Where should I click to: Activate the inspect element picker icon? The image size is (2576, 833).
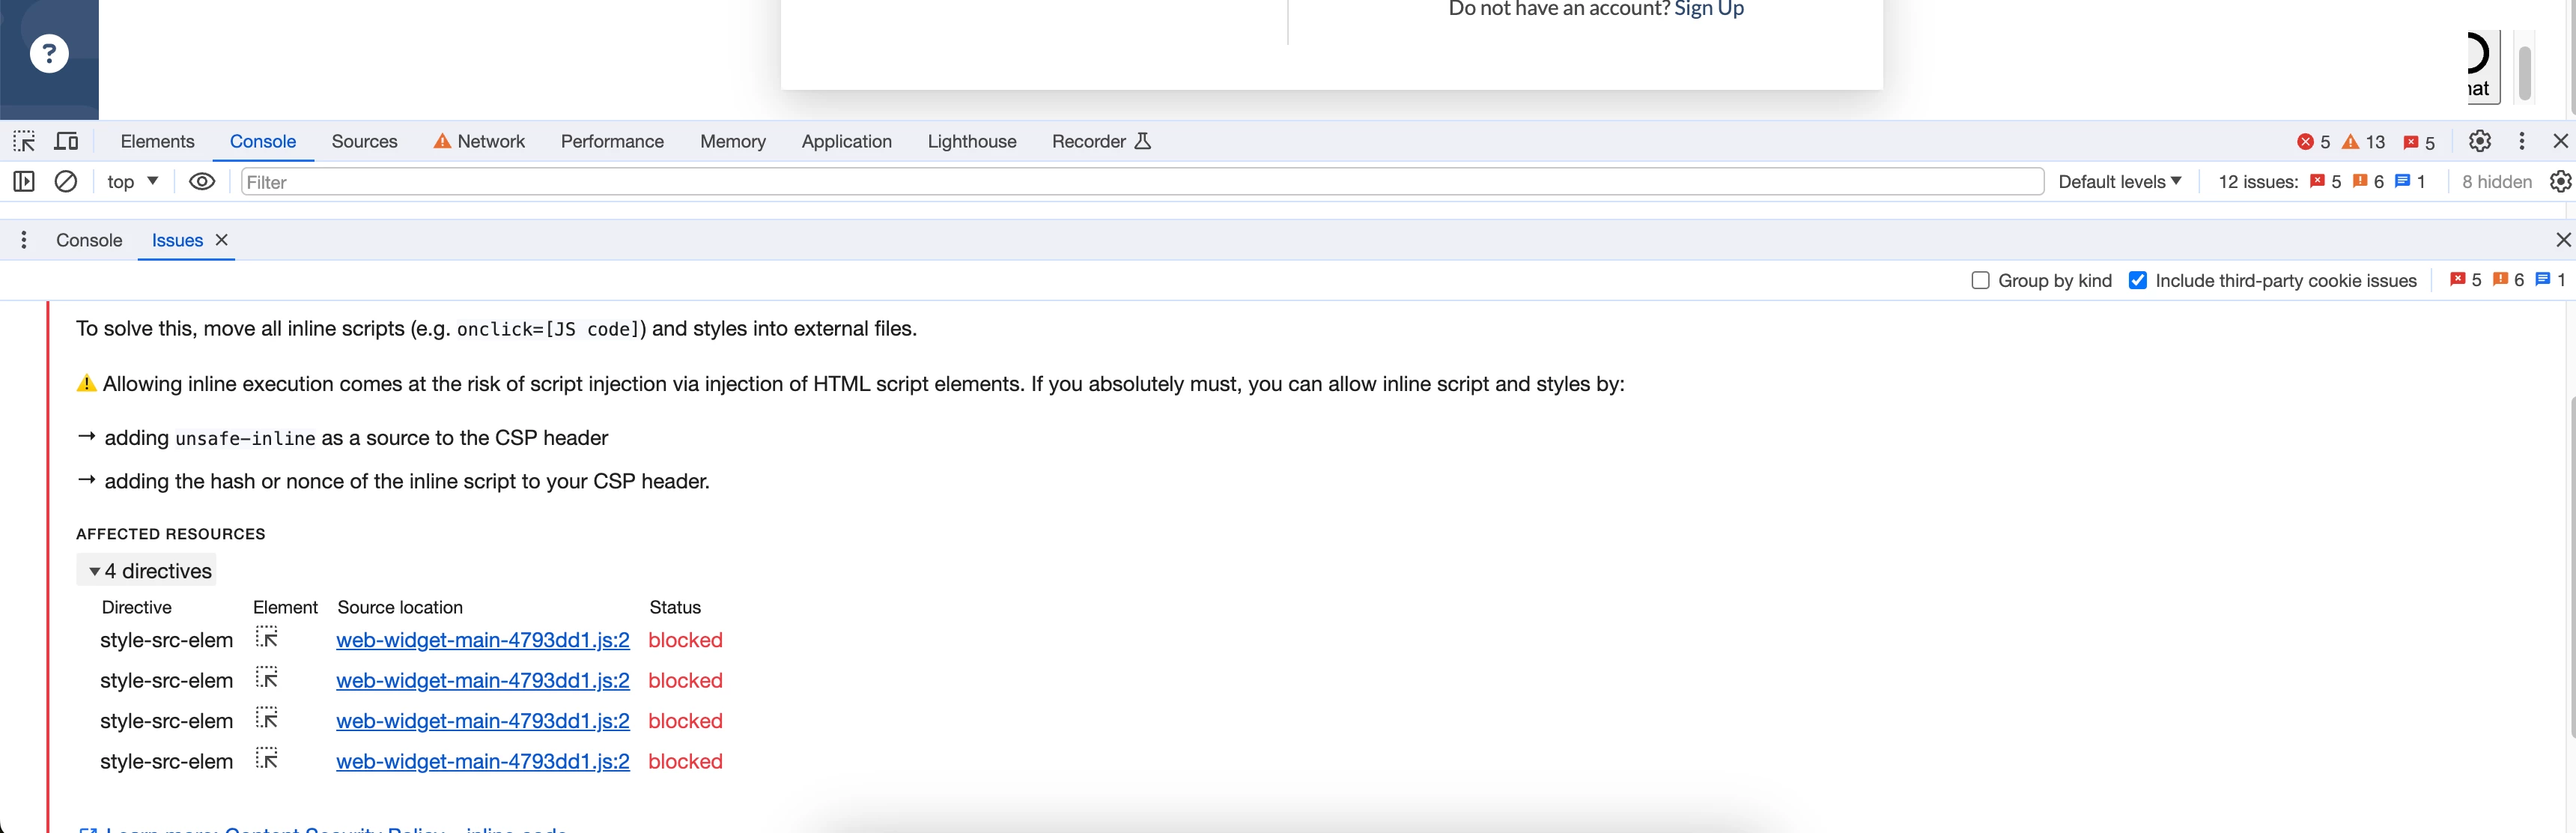(24, 141)
